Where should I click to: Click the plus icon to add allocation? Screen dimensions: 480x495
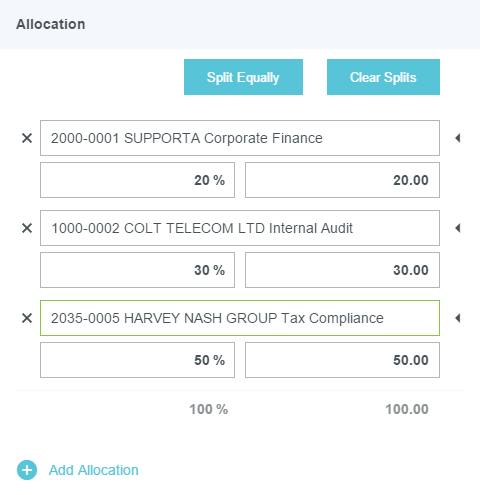tap(27, 470)
